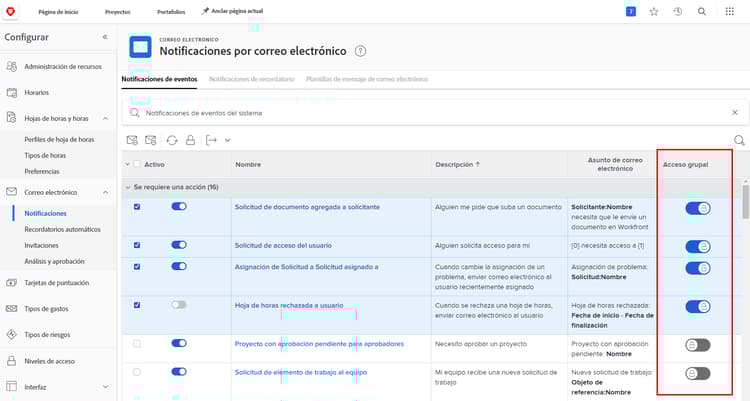
Task: Click the lock icon in list toolbar
Action: point(190,141)
